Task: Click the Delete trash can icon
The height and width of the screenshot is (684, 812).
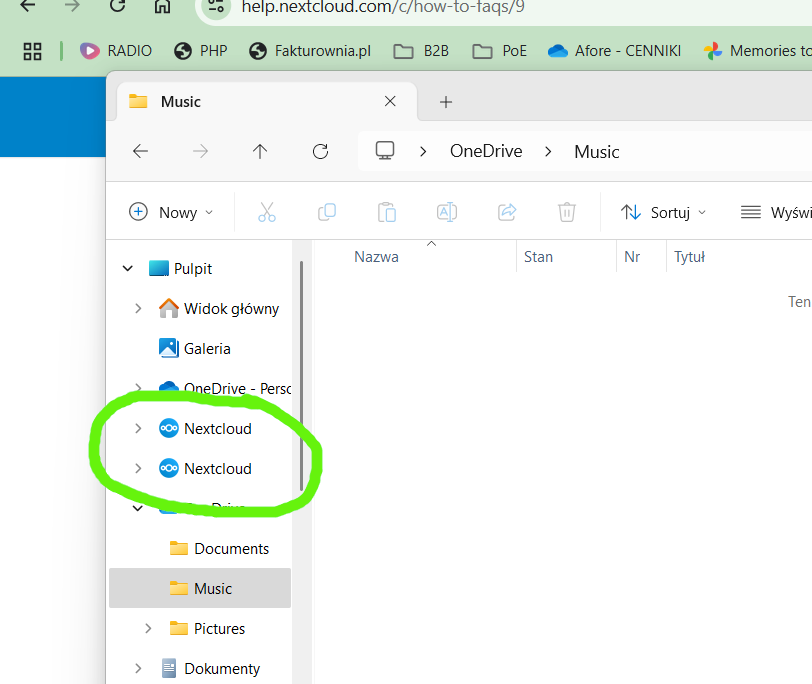Action: click(x=566, y=212)
